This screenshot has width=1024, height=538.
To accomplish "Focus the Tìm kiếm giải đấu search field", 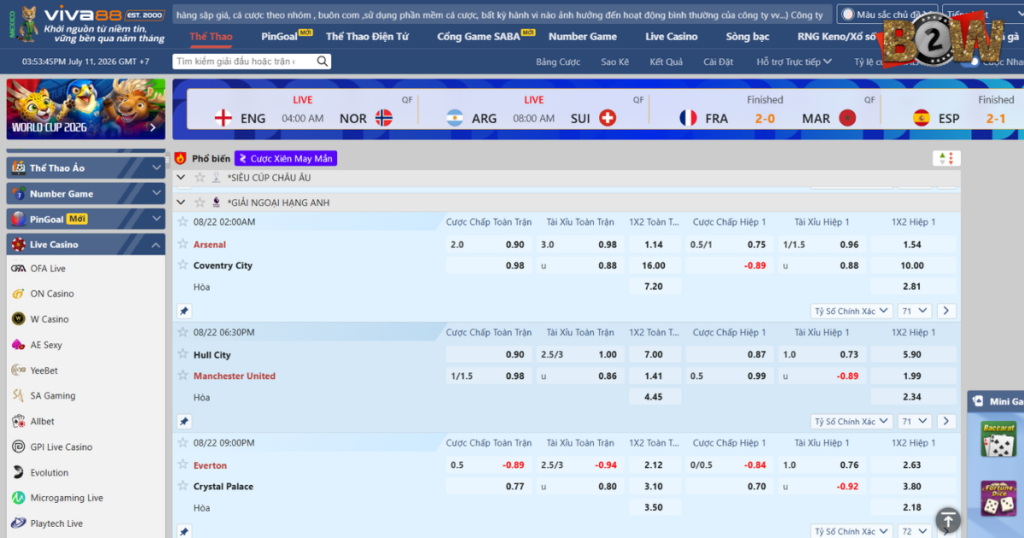I will pos(245,61).
